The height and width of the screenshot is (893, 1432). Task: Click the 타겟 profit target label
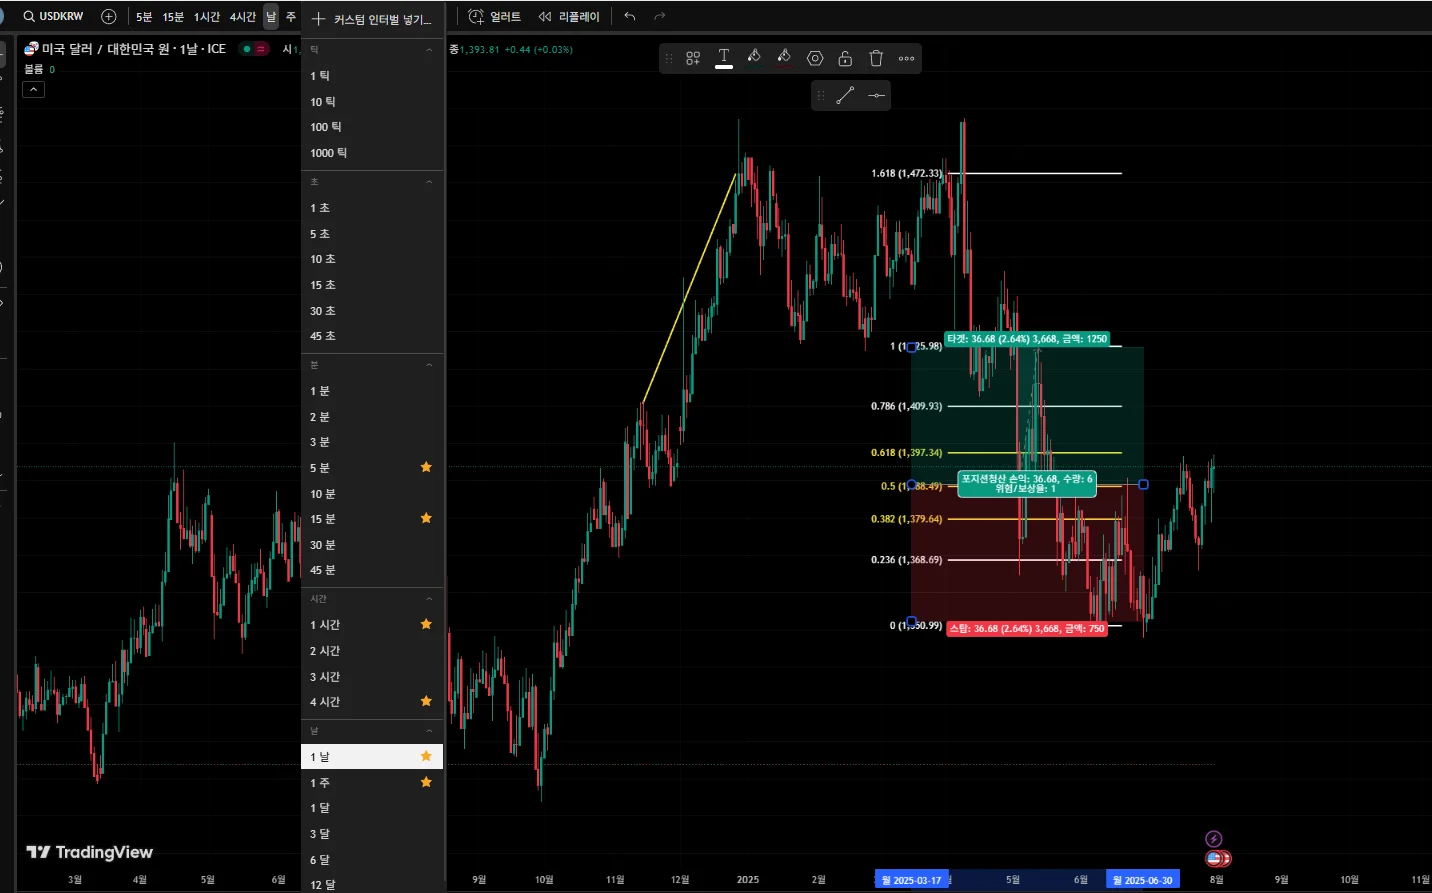pyautogui.click(x=1027, y=339)
